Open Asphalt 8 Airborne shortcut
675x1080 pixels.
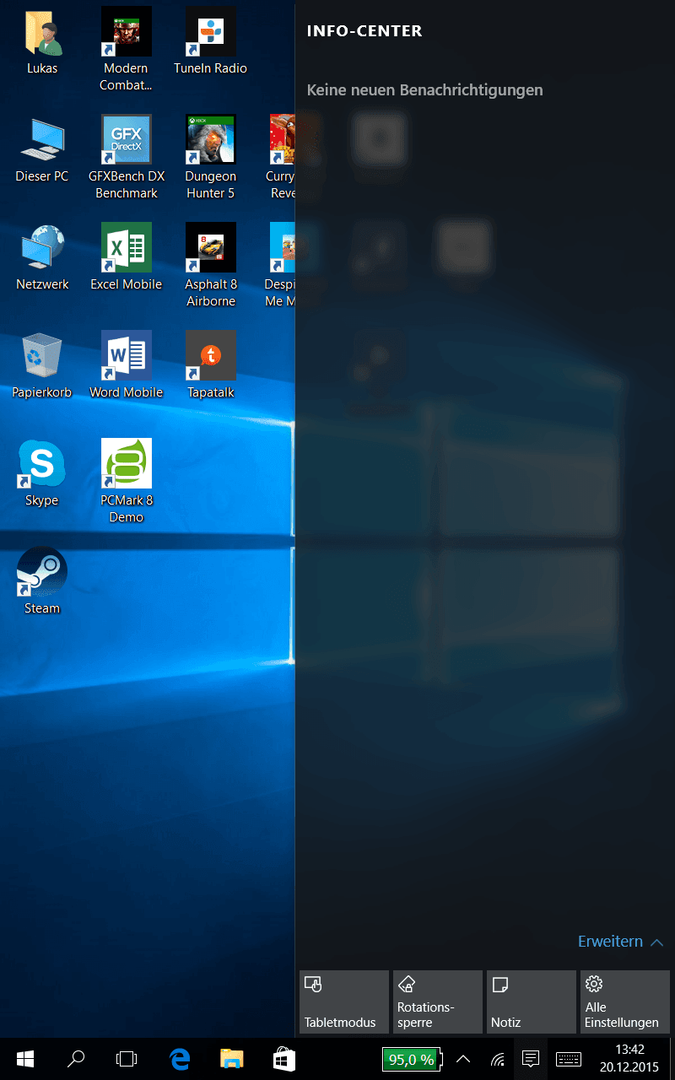click(x=210, y=265)
